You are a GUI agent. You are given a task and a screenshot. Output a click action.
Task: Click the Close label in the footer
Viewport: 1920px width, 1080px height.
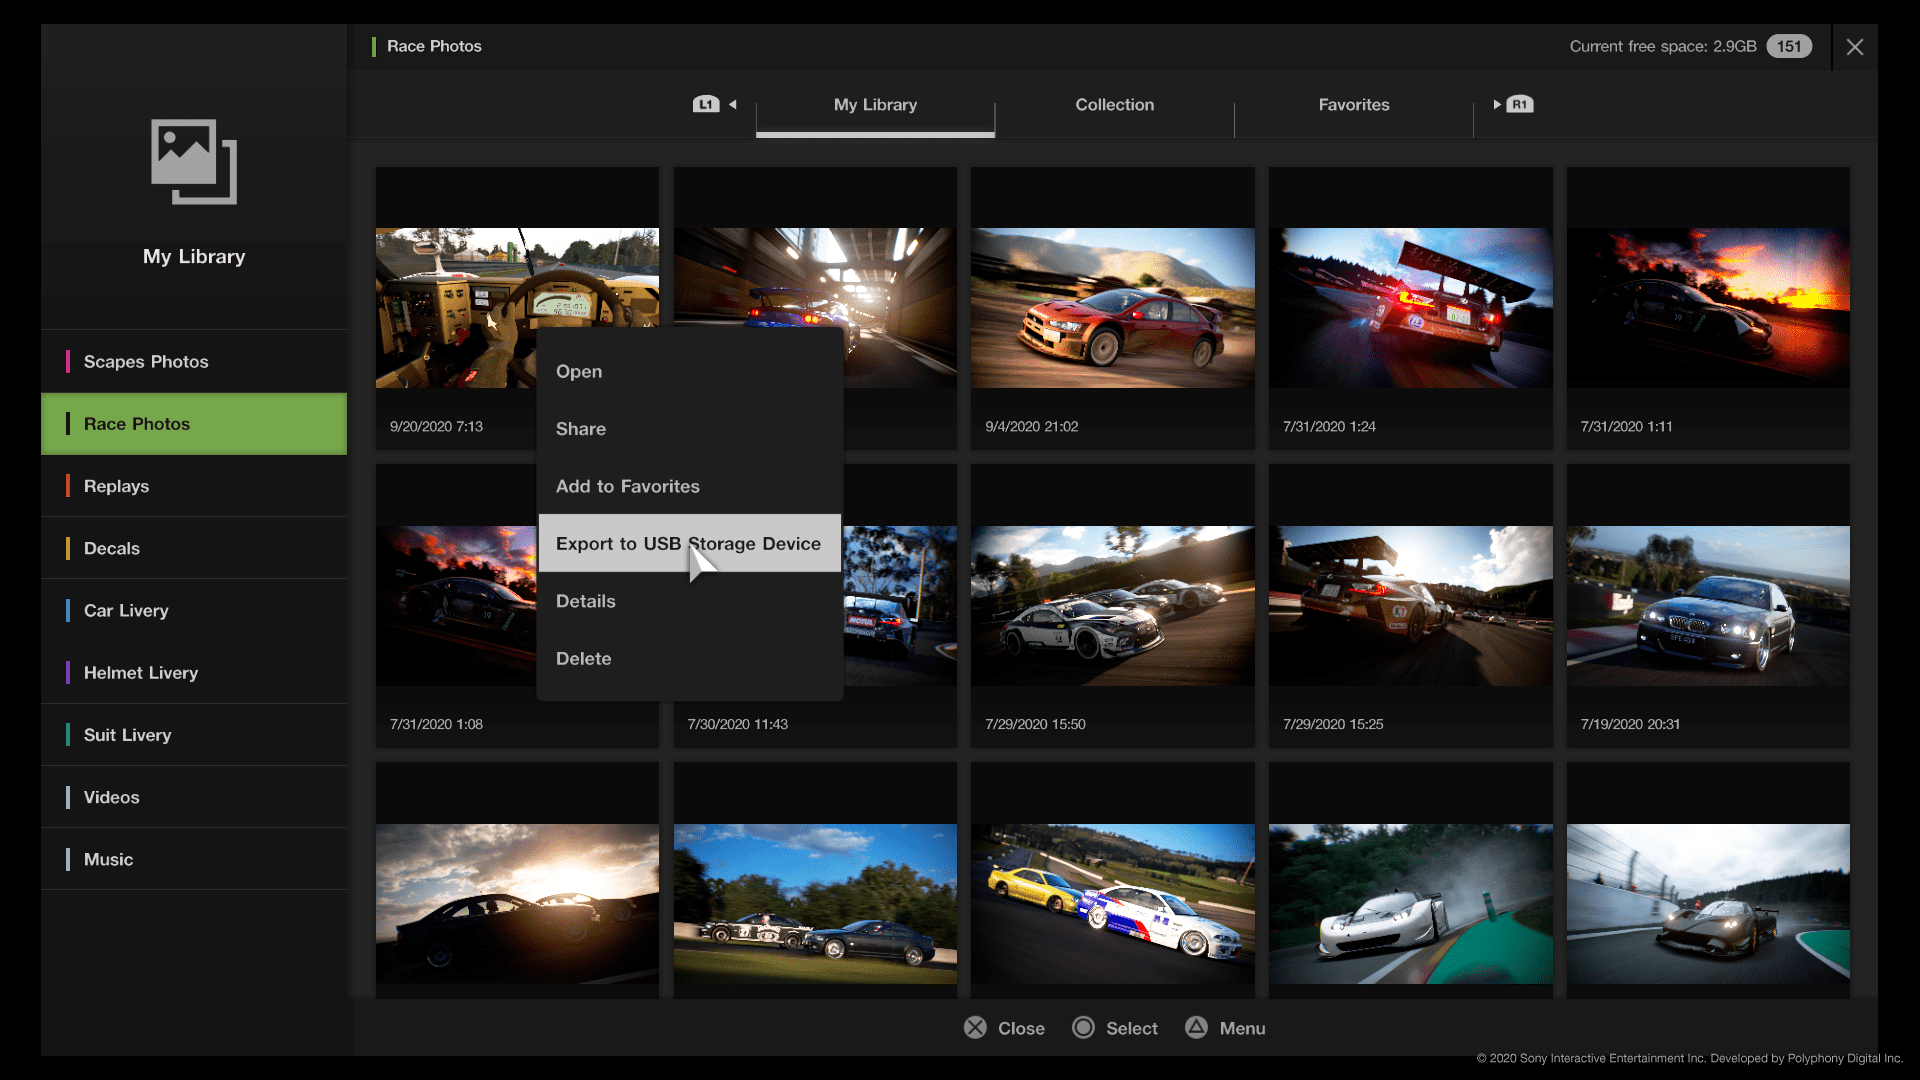click(1021, 1028)
